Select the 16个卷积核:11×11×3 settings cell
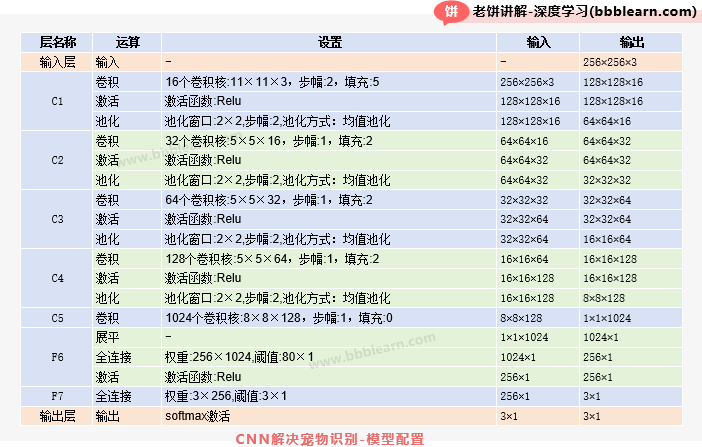This screenshot has width=702, height=447. coord(329,82)
